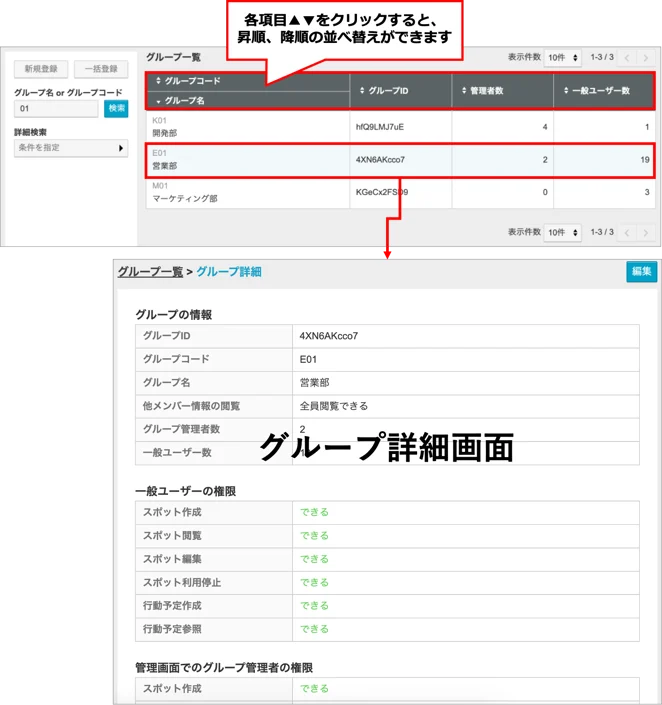Viewport: 662px width, 705px height.
Task: Go to previous page using bottom pager arrow
Action: (627, 232)
